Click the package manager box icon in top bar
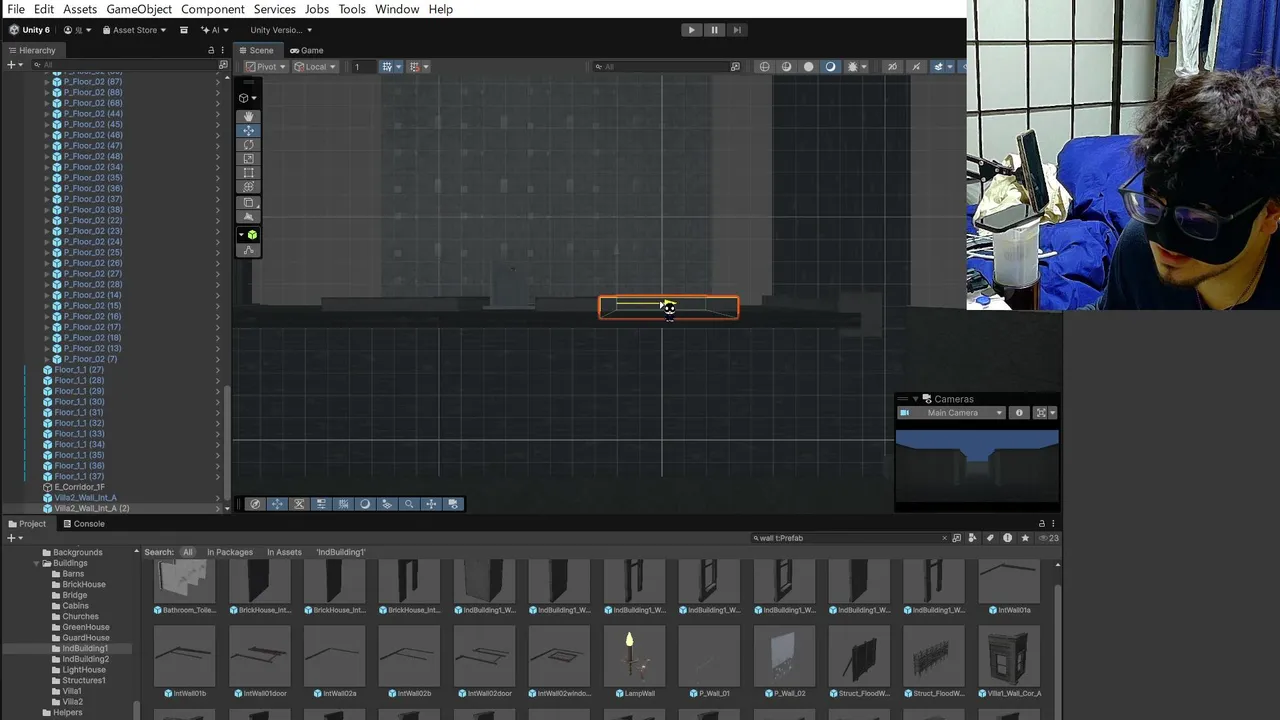 184,30
